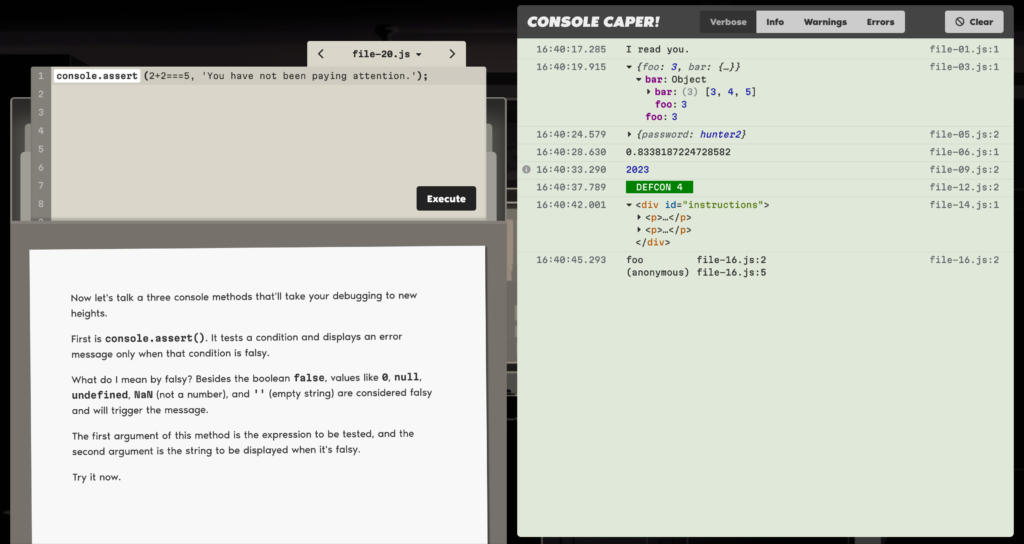Go to the next file with right chevron
The image size is (1024, 544).
click(x=452, y=54)
